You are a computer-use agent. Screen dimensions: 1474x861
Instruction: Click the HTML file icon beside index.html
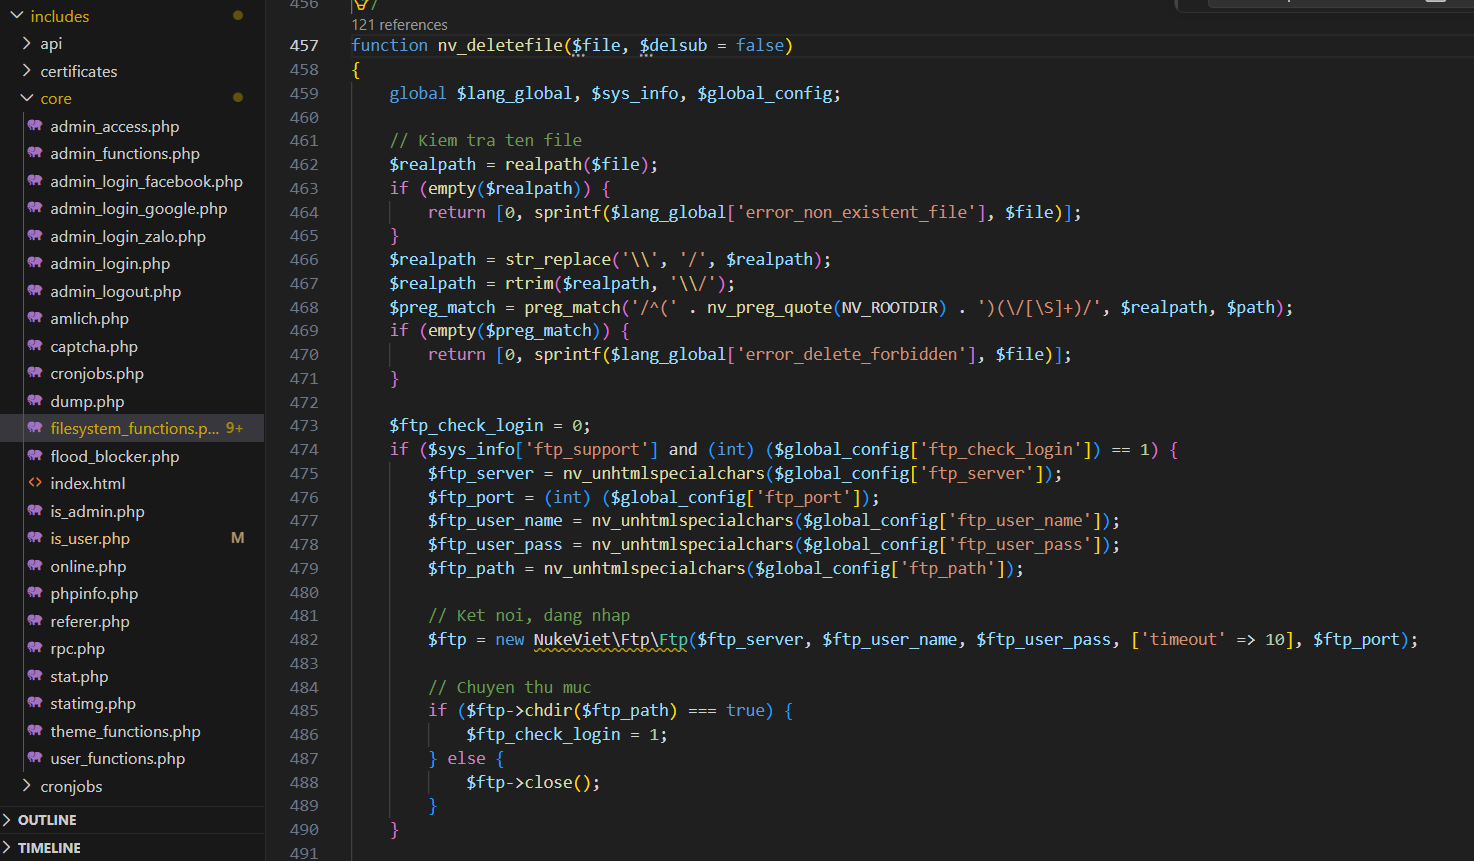(x=35, y=483)
